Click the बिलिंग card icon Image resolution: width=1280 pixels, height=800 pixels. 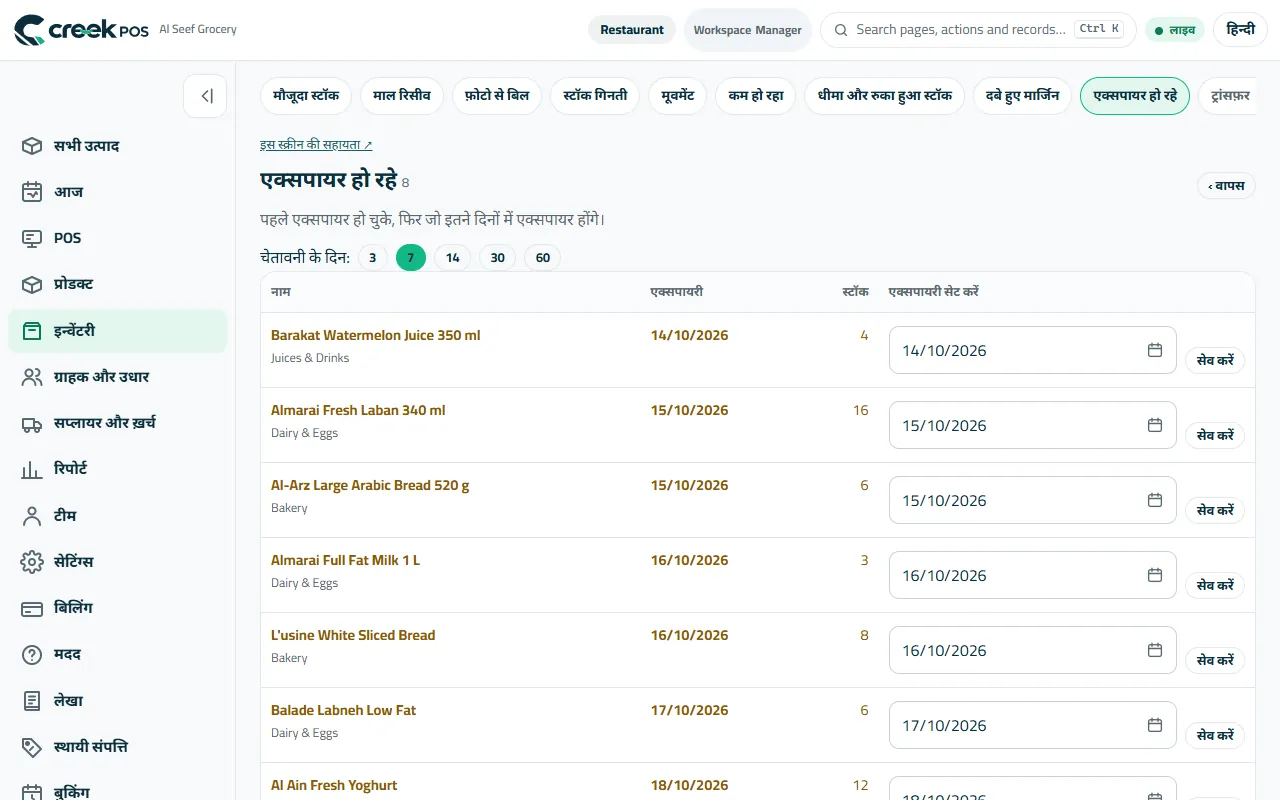click(32, 608)
